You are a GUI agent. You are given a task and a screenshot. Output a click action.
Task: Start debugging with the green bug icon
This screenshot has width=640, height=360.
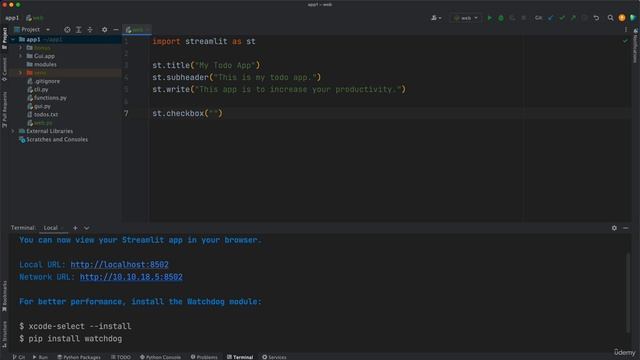[x=501, y=18]
